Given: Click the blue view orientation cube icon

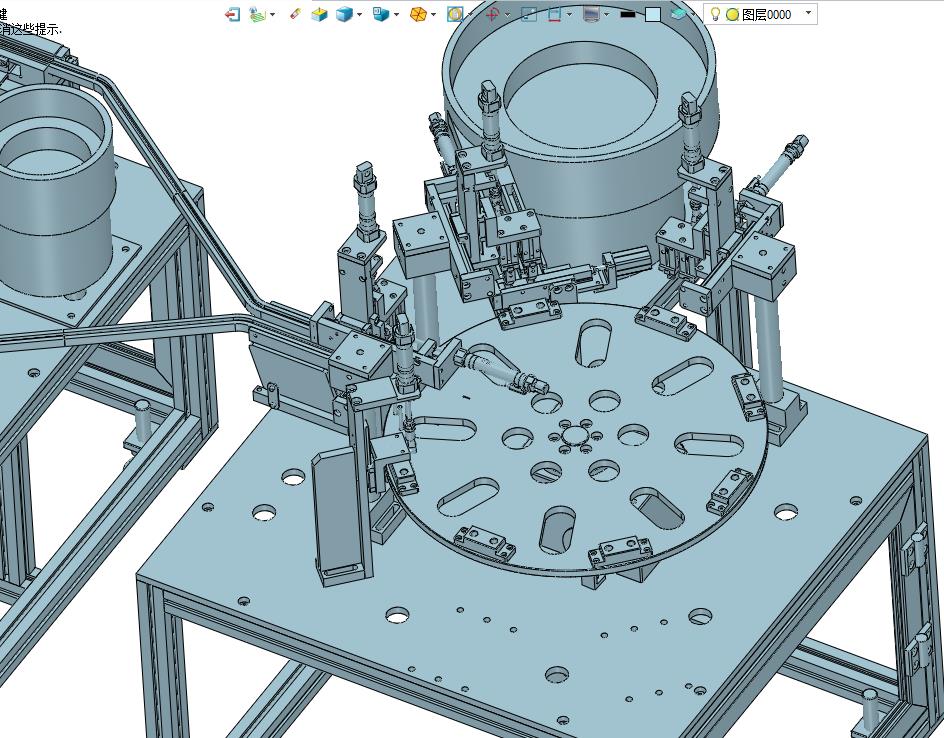Looking at the screenshot, I should 381,14.
